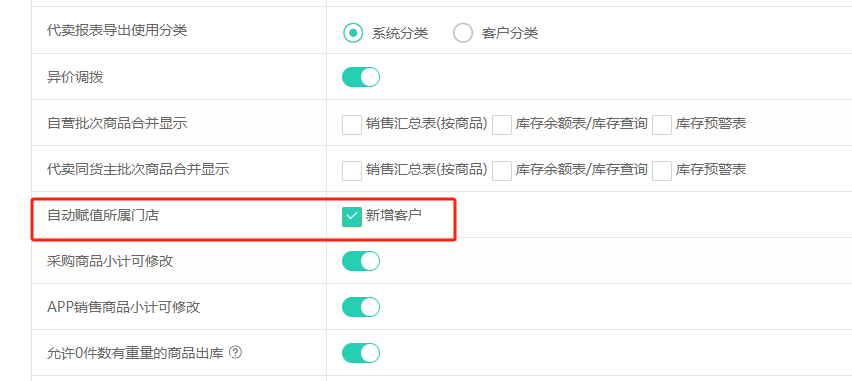Check 销售汇总表(按商品) in 自营批次商品合并显示 row

(352, 124)
